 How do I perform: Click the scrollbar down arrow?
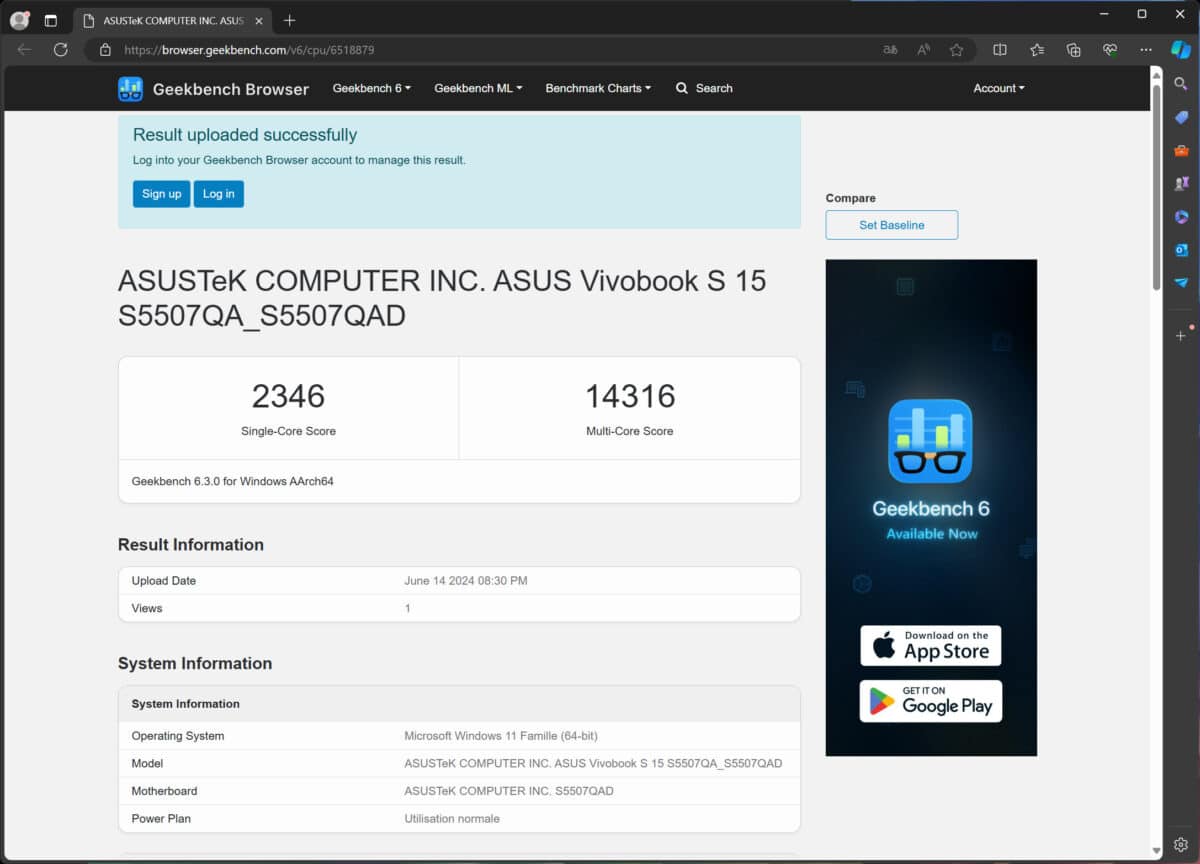[x=1157, y=851]
